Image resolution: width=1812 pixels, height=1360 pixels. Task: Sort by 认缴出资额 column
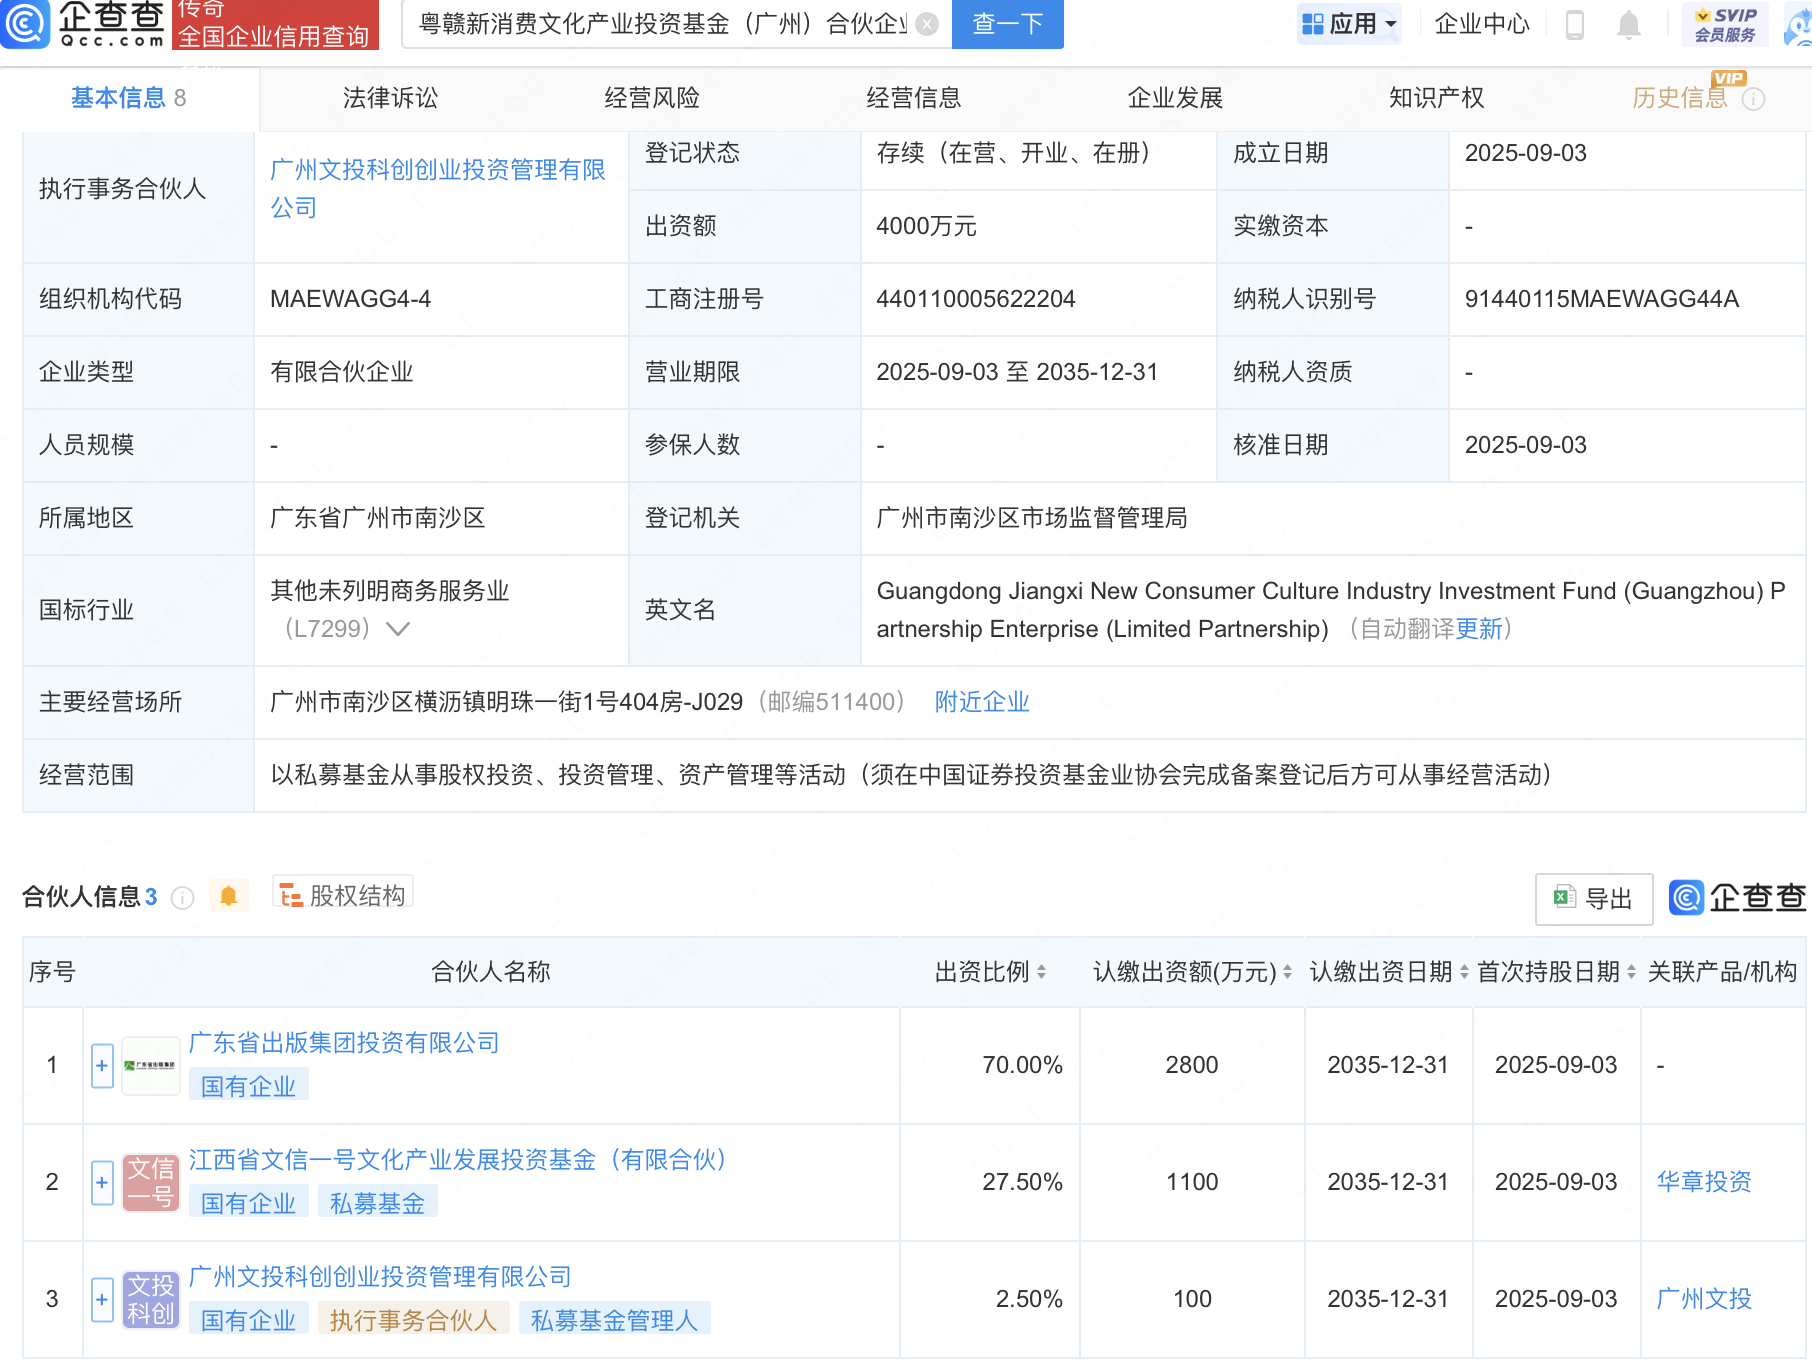(1287, 972)
